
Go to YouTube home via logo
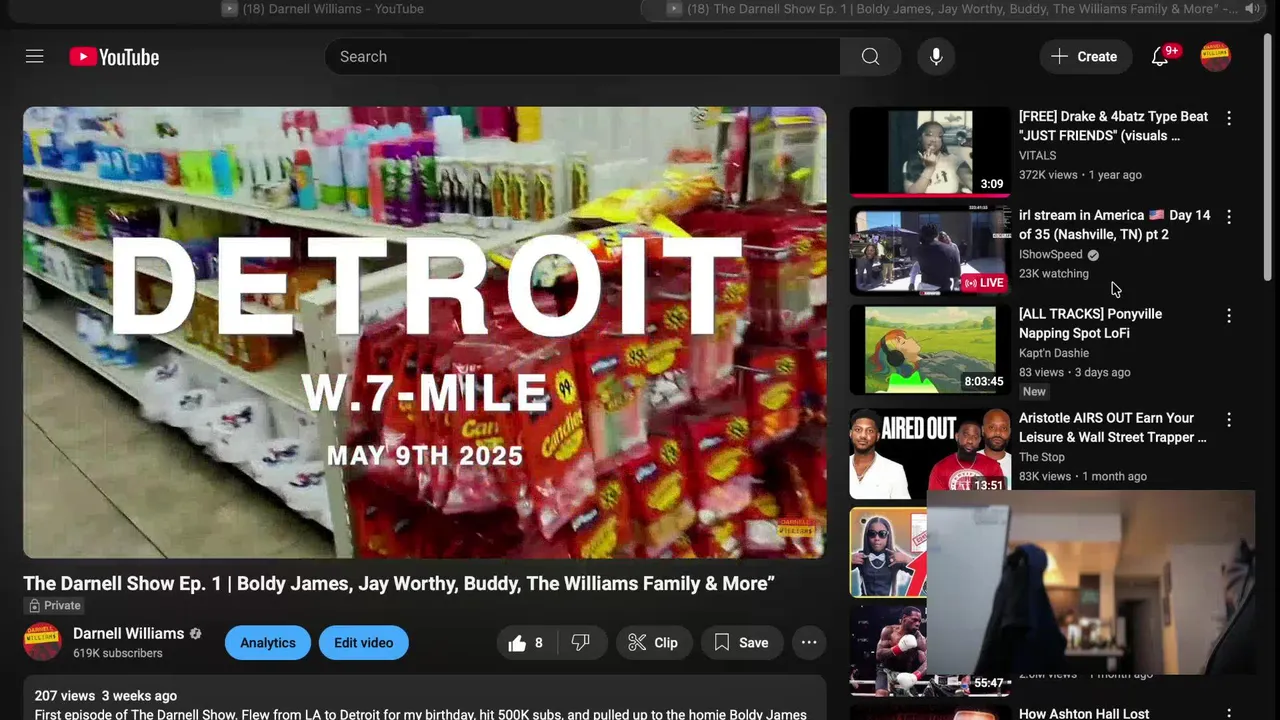point(114,57)
